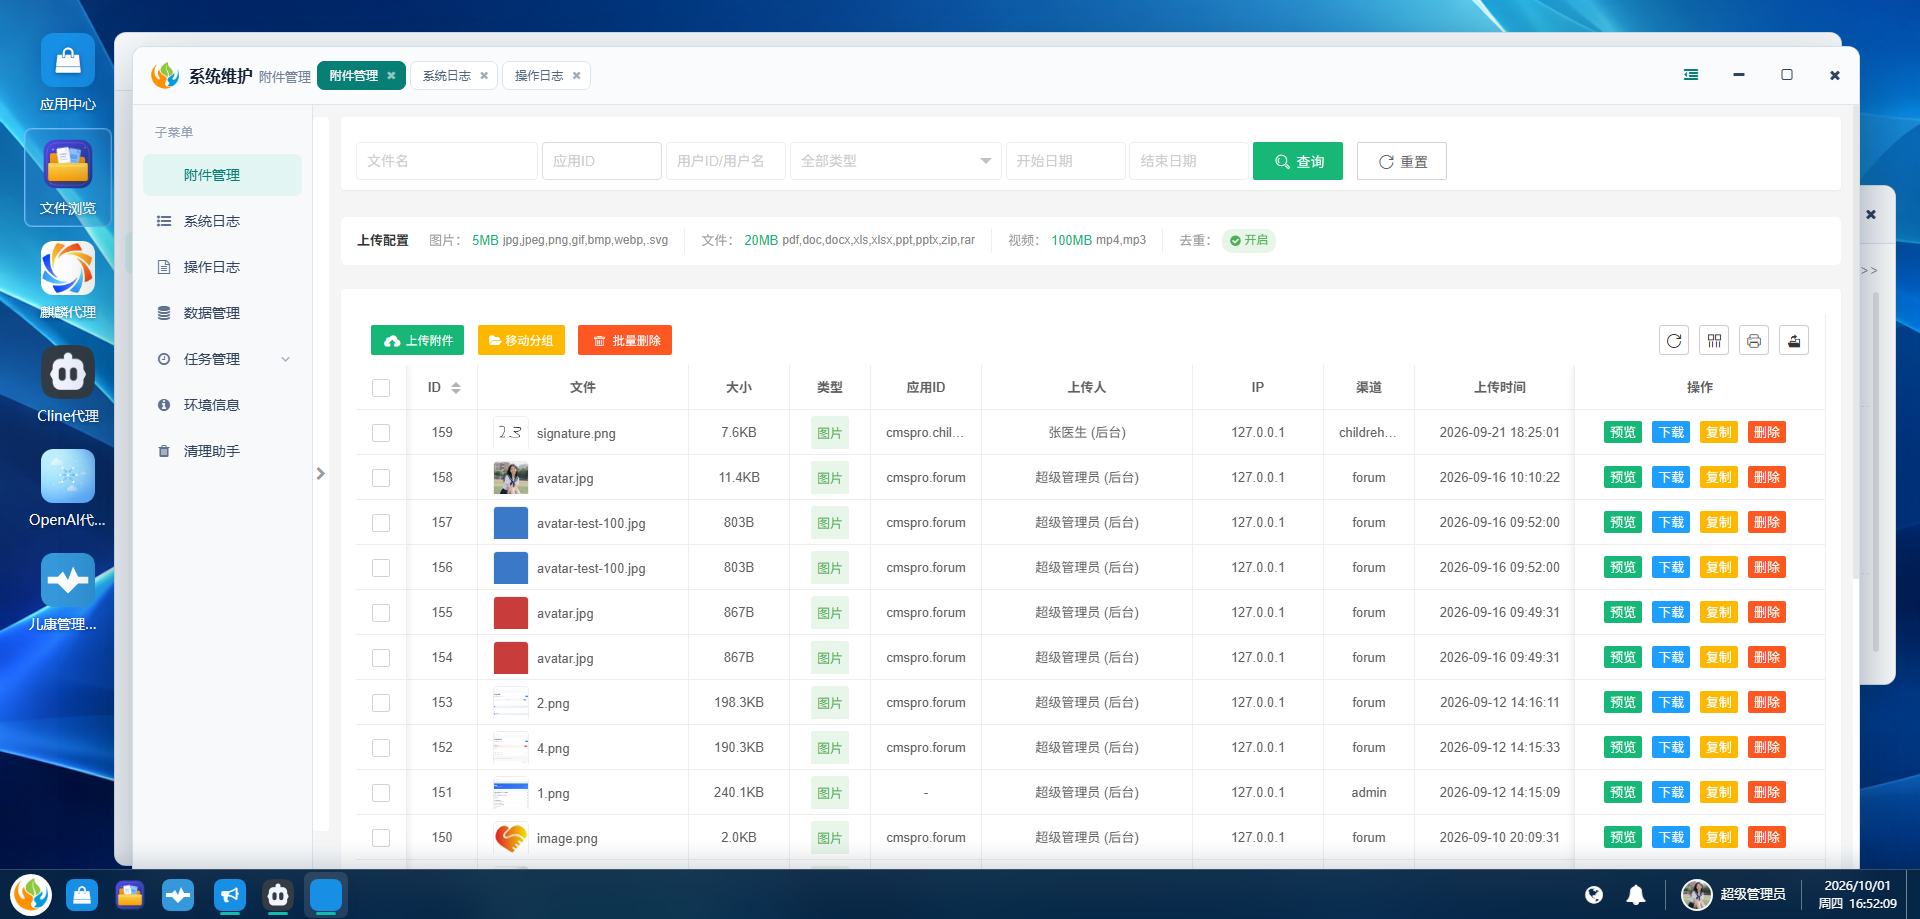
Task: Click the 上传附件 button
Action: 418,340
